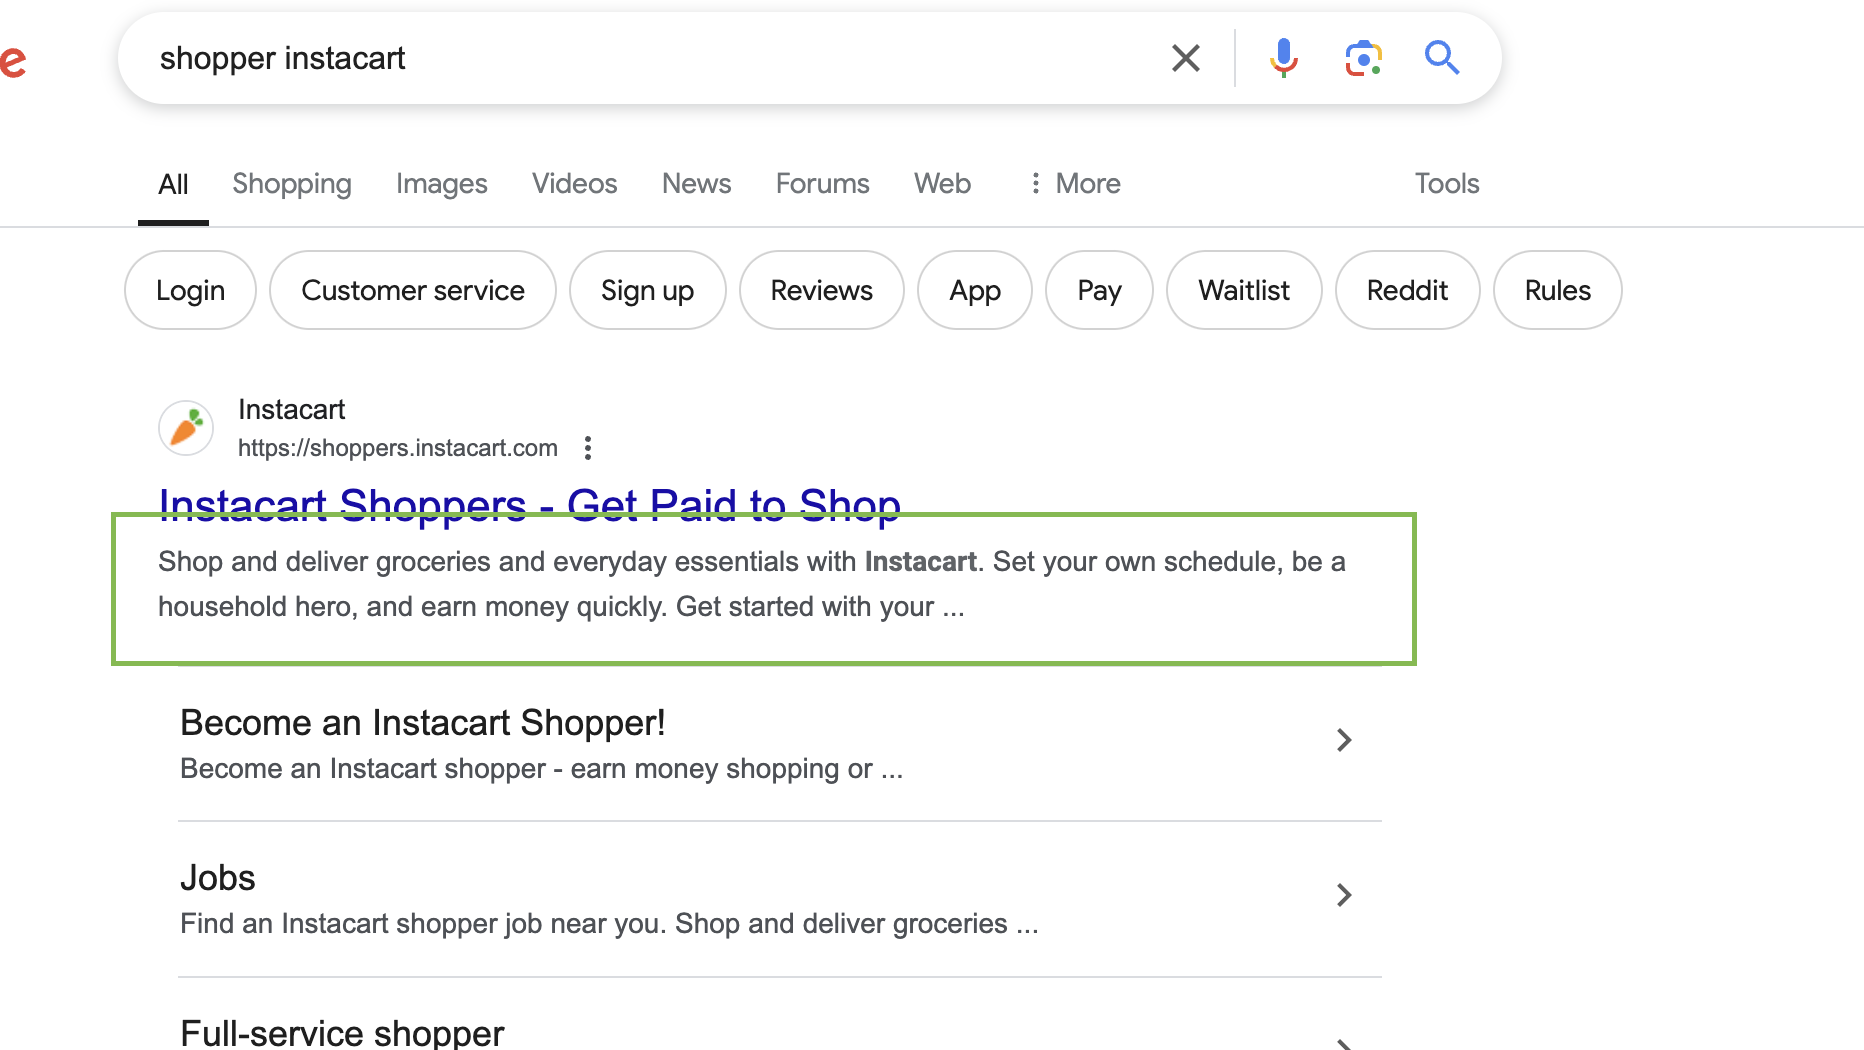The height and width of the screenshot is (1050, 1864).
Task: Select the Reddit chip
Action: click(x=1407, y=290)
